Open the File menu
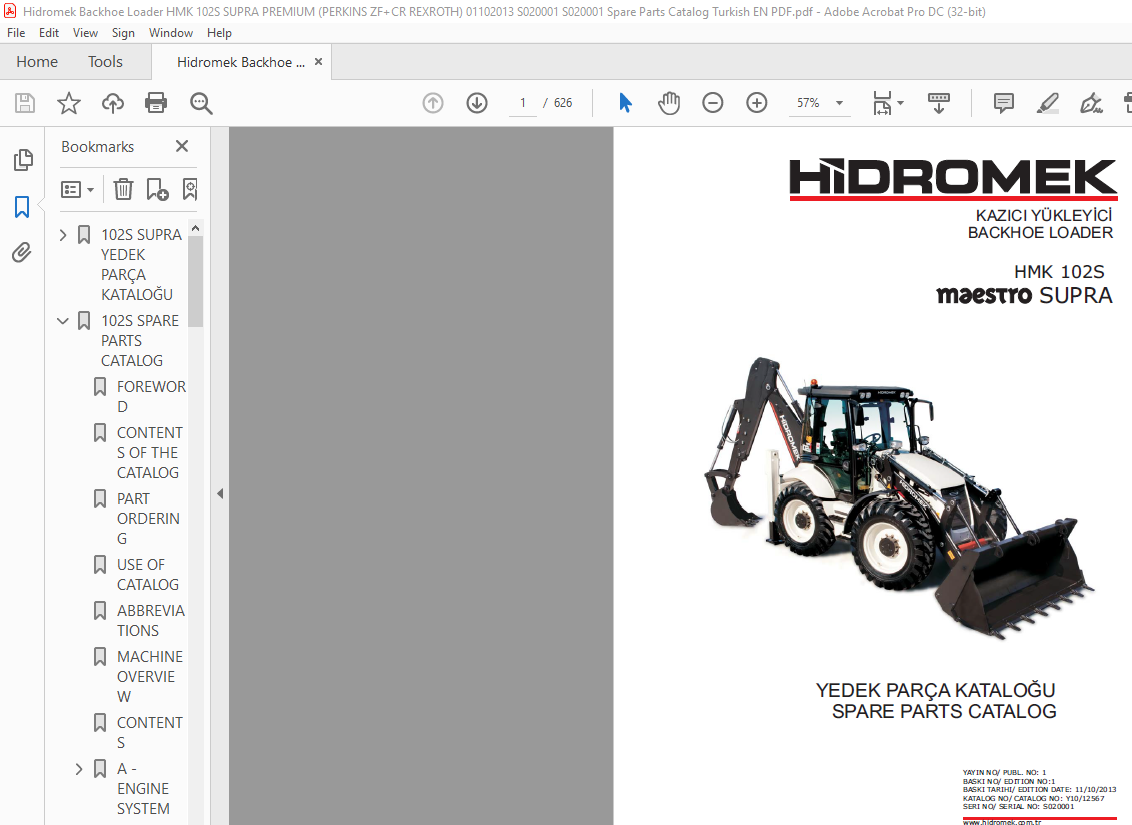The width and height of the screenshot is (1132, 825). click(x=16, y=32)
